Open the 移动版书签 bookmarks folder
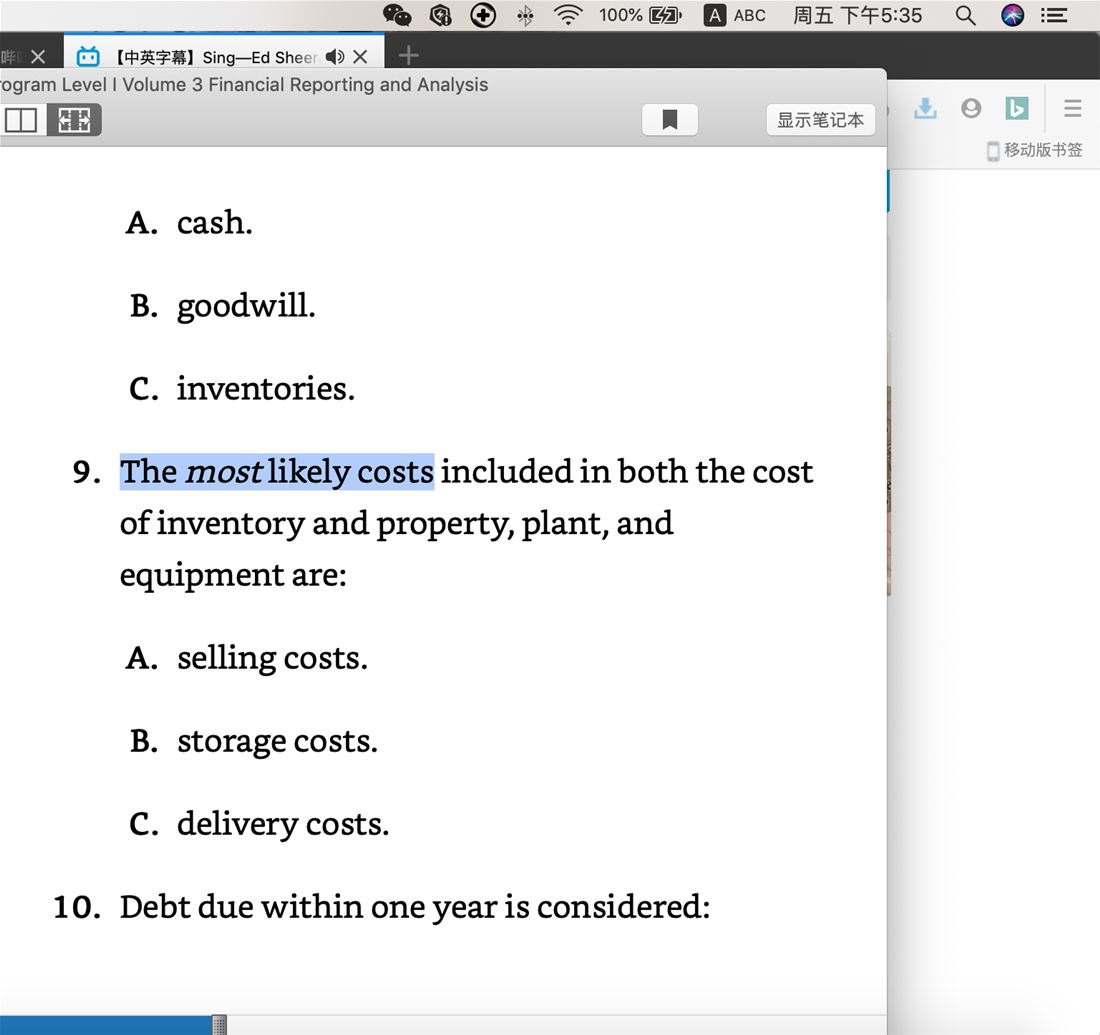 coord(1035,150)
